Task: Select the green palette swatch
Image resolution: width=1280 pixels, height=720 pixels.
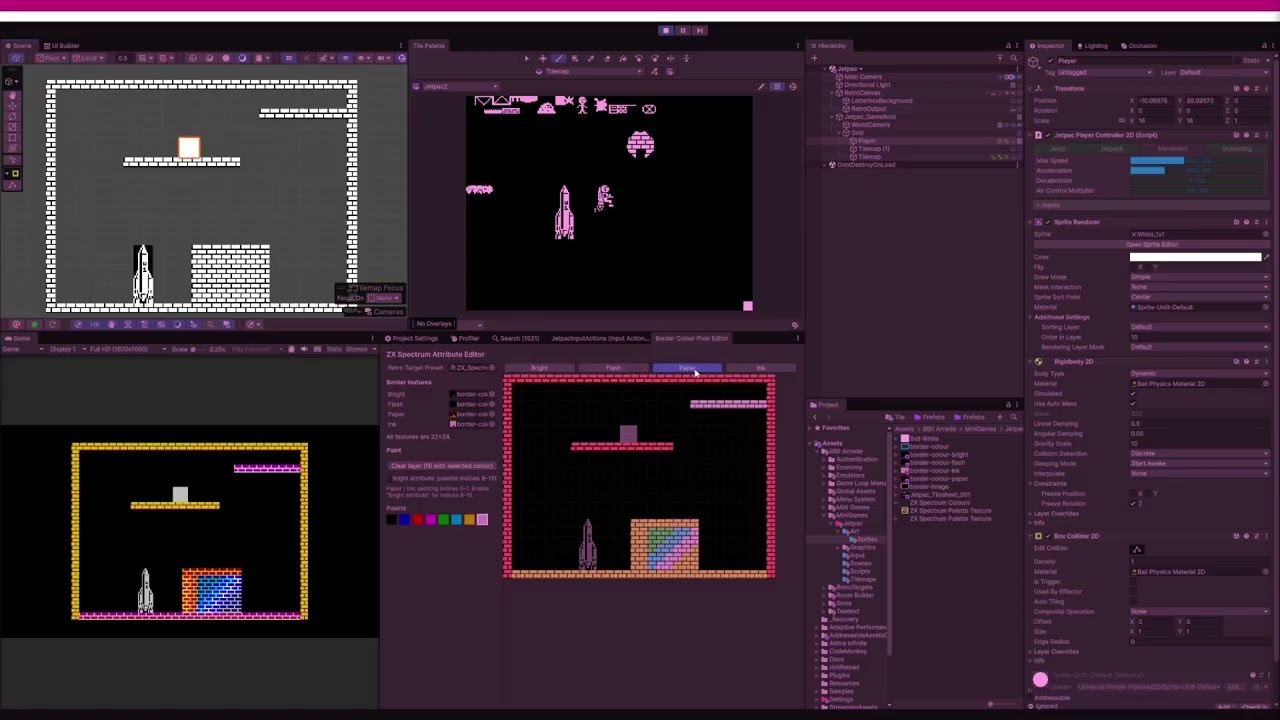Action: pos(443,519)
